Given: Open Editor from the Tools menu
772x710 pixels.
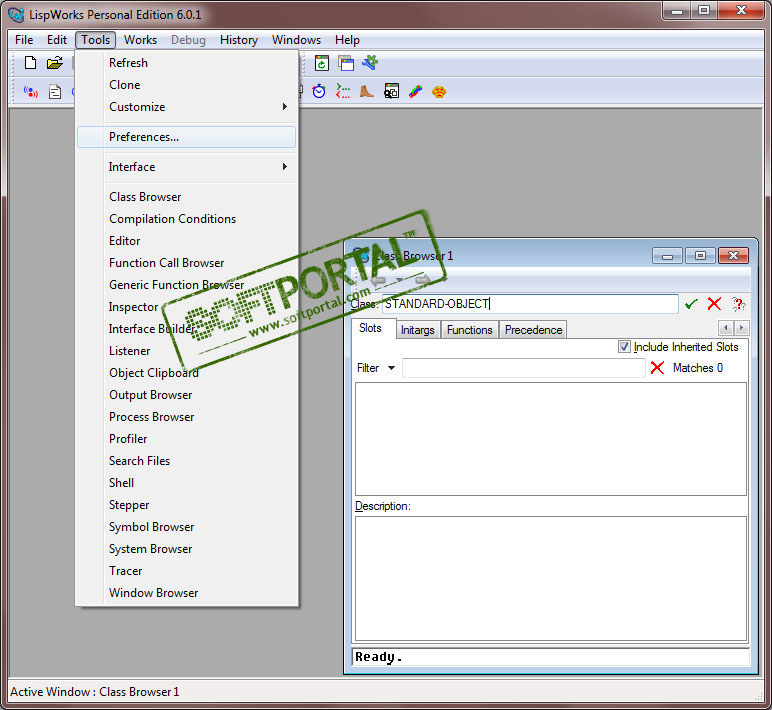Looking at the screenshot, I should [187, 241].
